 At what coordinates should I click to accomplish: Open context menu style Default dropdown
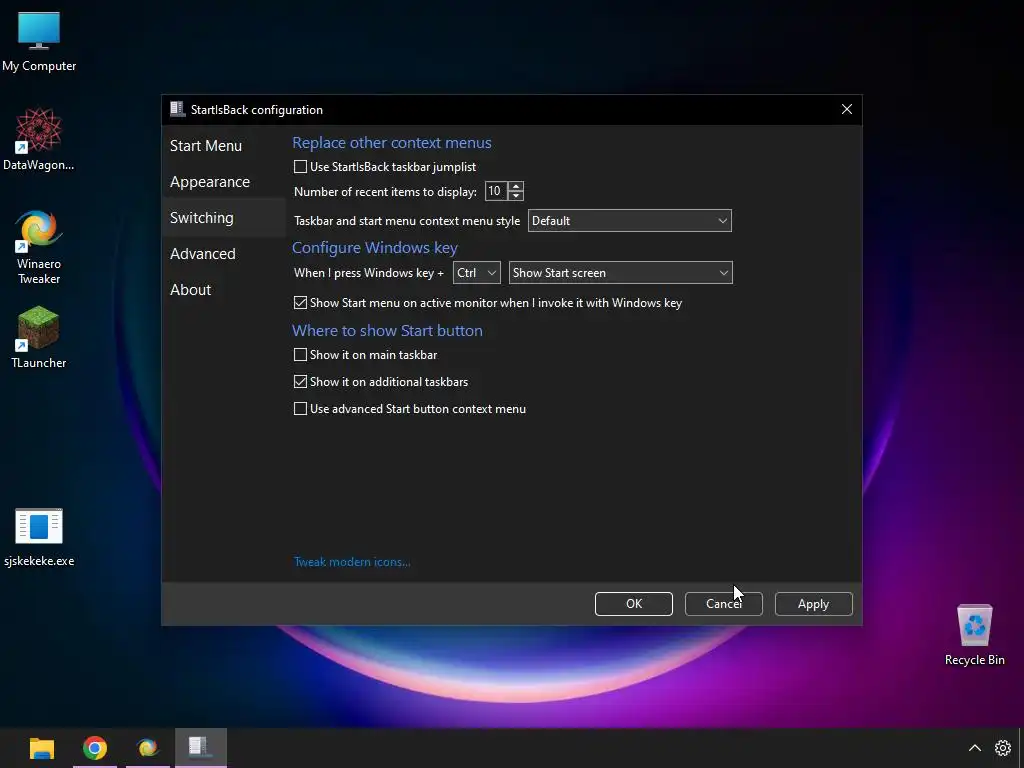630,221
